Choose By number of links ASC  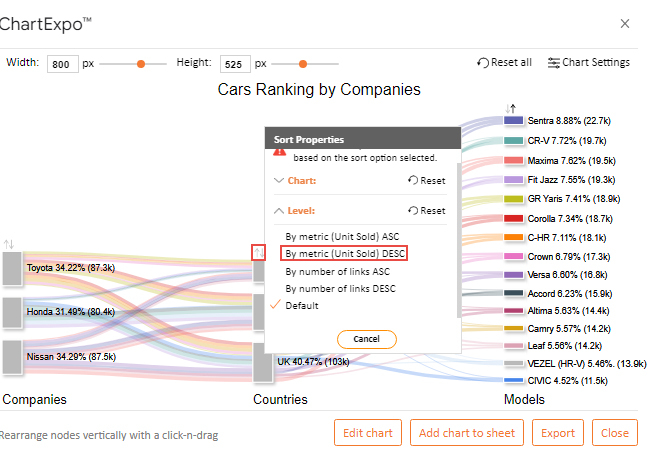click(338, 272)
